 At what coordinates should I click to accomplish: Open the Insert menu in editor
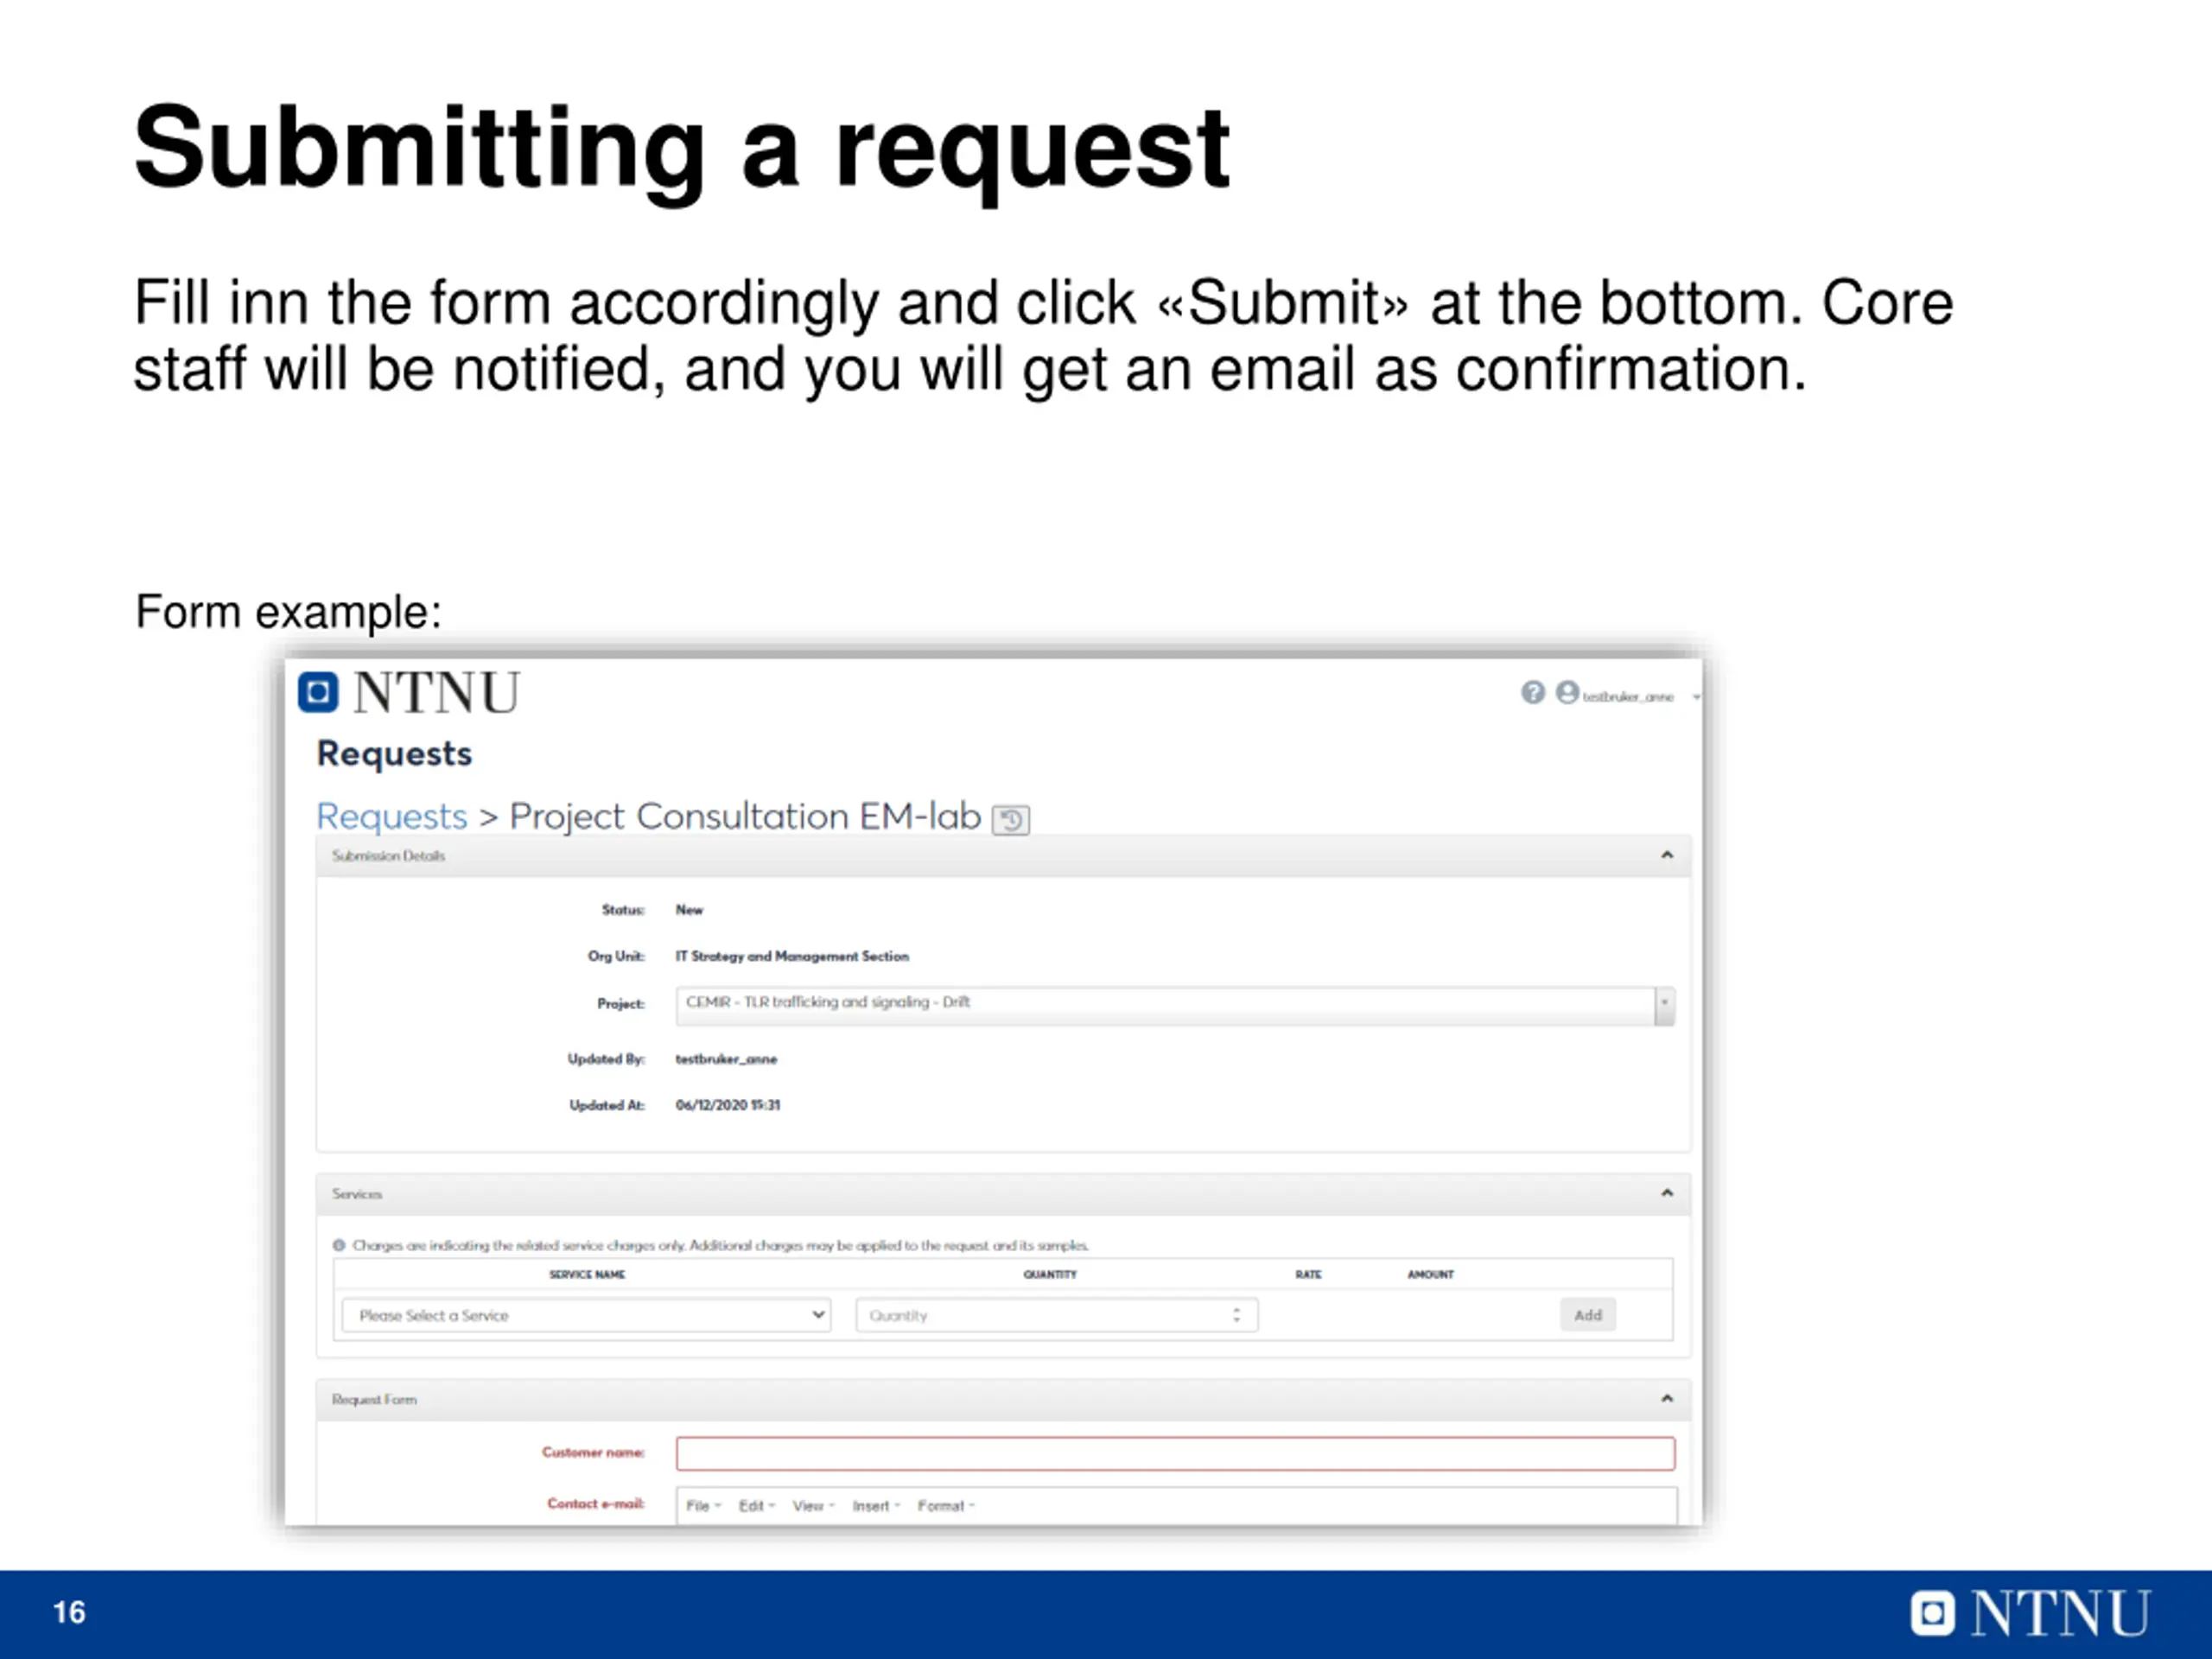pos(876,1506)
